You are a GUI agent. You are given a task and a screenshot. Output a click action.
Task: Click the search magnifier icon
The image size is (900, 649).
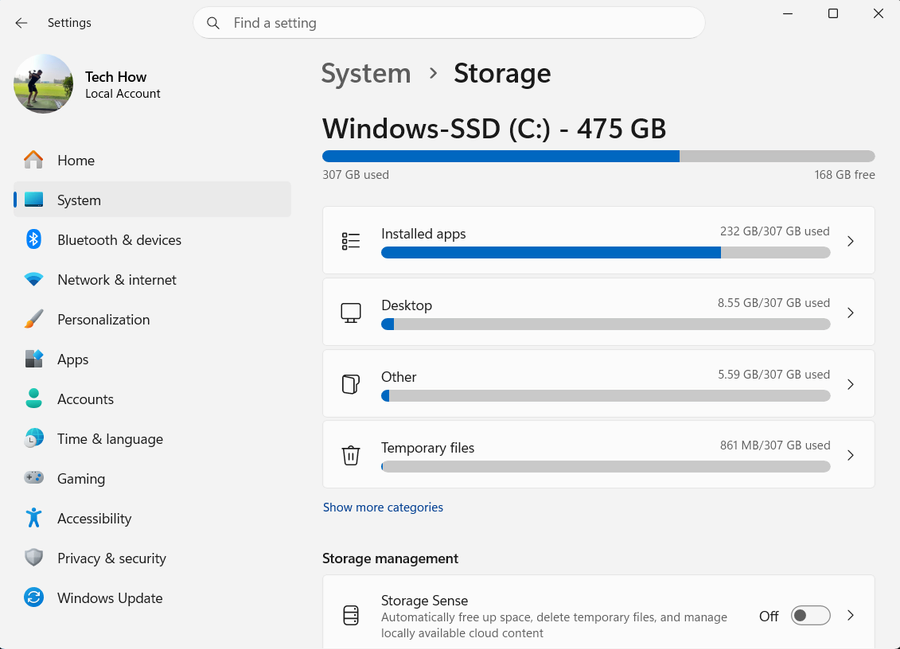pyautogui.click(x=213, y=23)
